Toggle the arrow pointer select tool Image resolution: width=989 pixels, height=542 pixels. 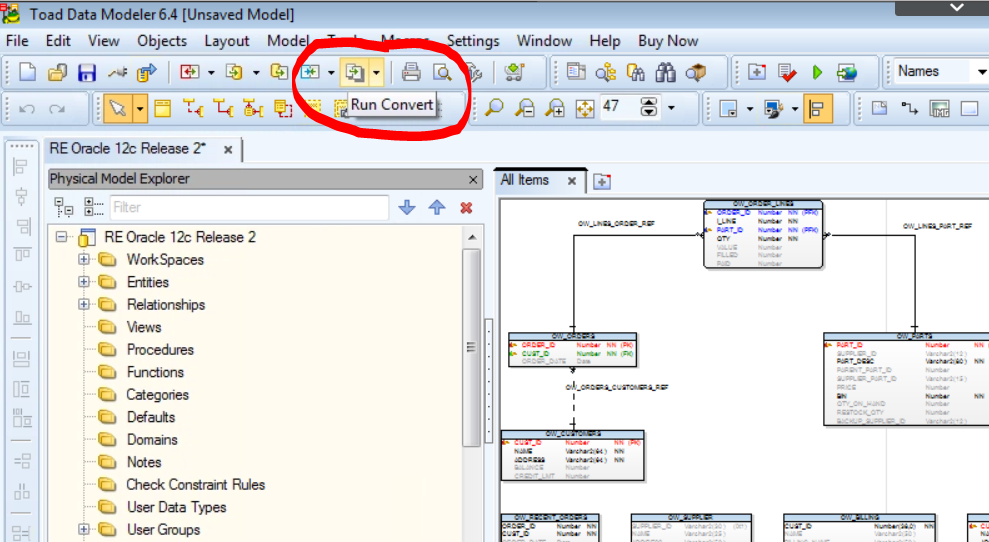[118, 109]
